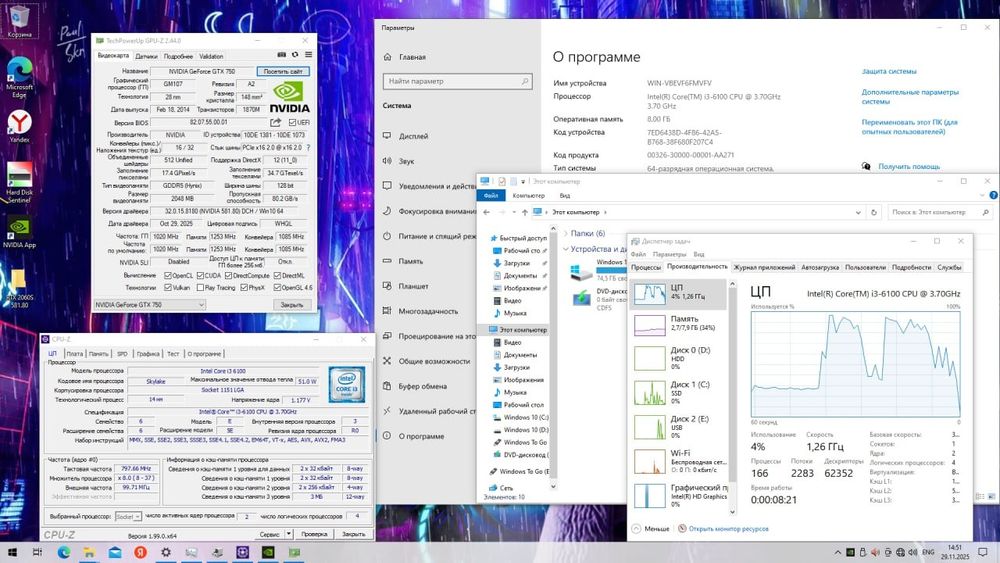The width and height of the screenshot is (1000, 563).
Task: Open the Yandex desktop shortcut
Action: pyautogui.click(x=19, y=125)
